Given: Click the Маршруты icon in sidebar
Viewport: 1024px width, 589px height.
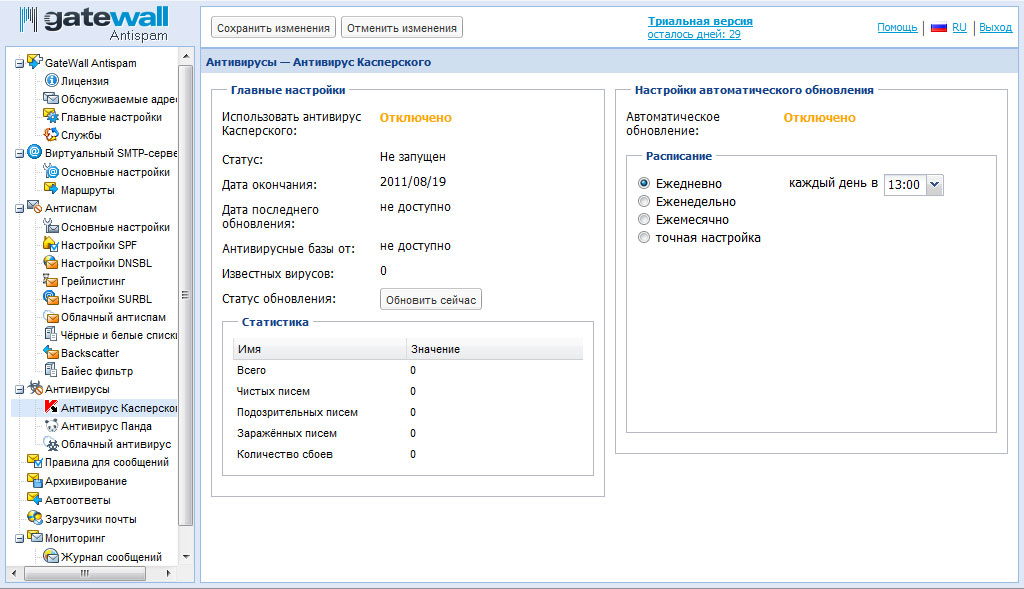Looking at the screenshot, I should [x=52, y=189].
